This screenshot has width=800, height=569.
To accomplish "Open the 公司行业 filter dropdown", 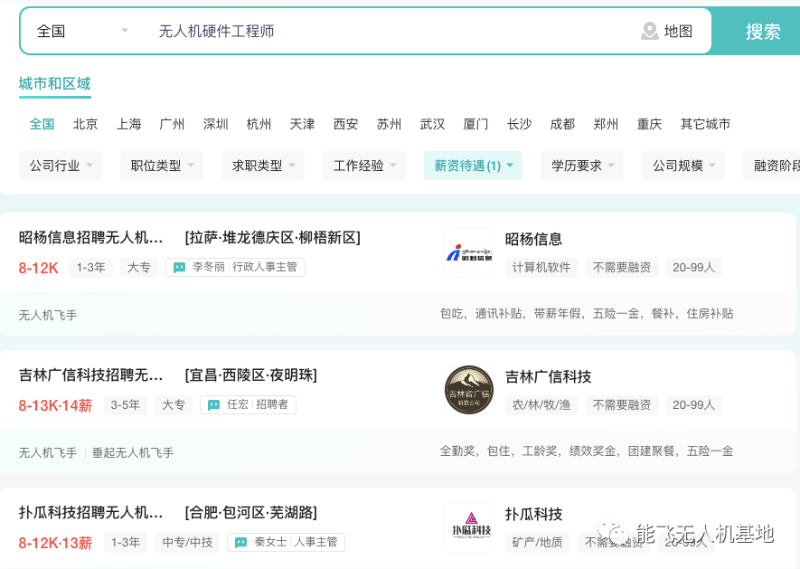I will (x=60, y=165).
